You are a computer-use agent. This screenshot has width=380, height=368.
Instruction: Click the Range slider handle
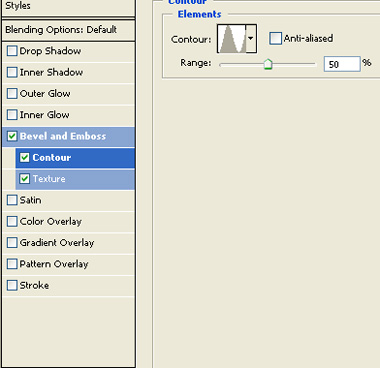[x=268, y=64]
